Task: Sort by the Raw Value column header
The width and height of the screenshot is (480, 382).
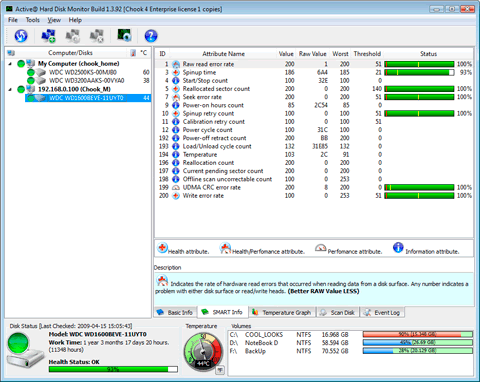Action: point(312,54)
